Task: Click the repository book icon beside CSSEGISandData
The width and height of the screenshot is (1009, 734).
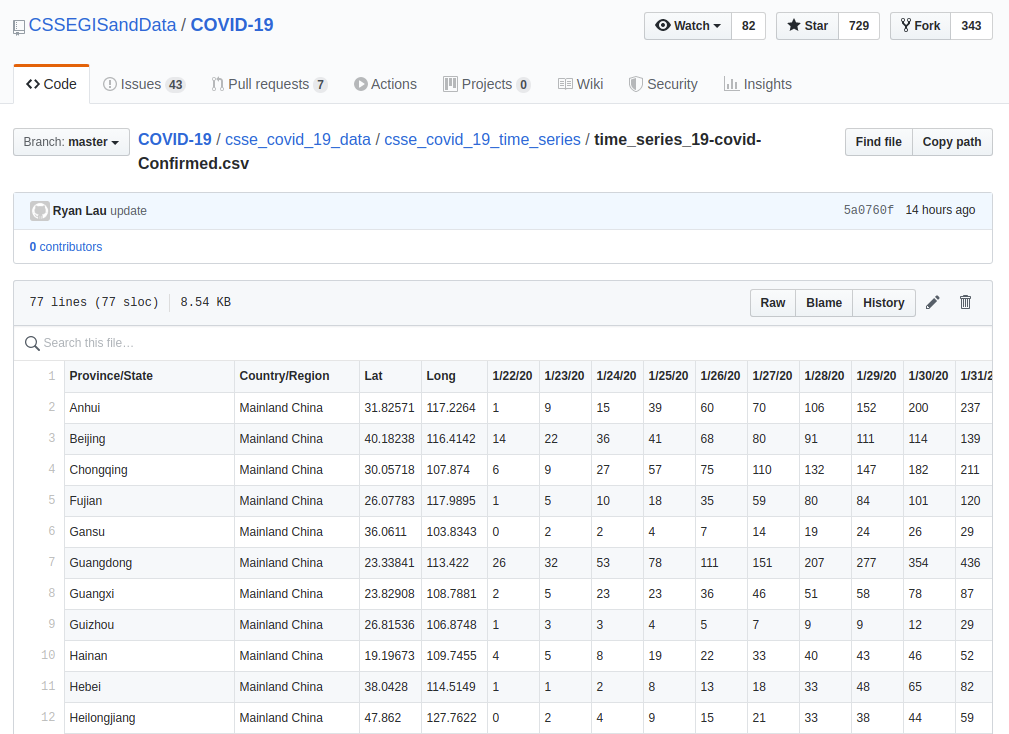Action: click(x=19, y=27)
